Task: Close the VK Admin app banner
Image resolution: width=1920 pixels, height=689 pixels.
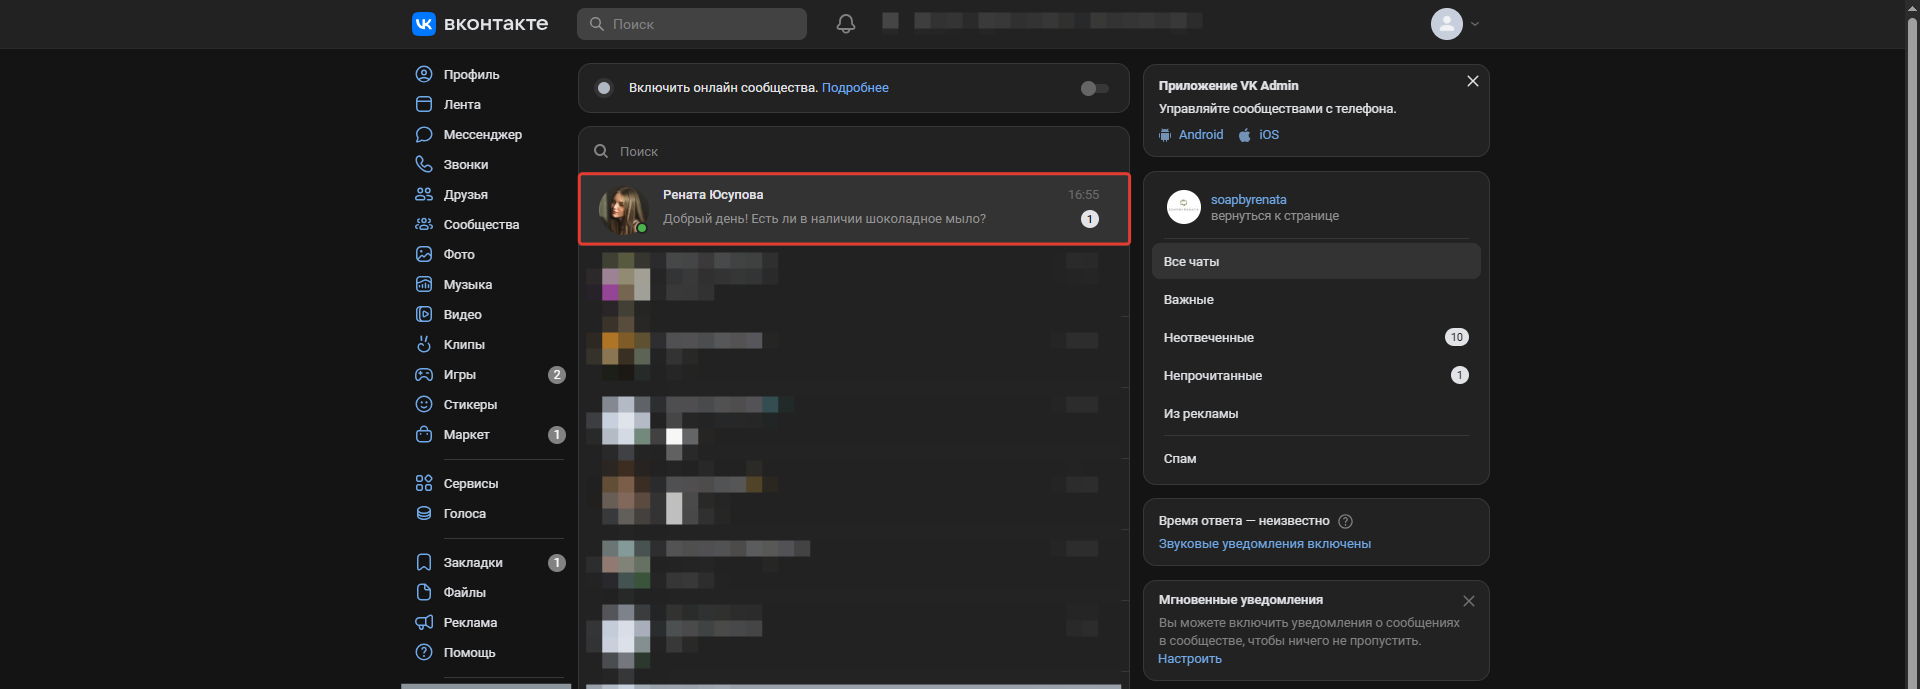Action: 1472,82
